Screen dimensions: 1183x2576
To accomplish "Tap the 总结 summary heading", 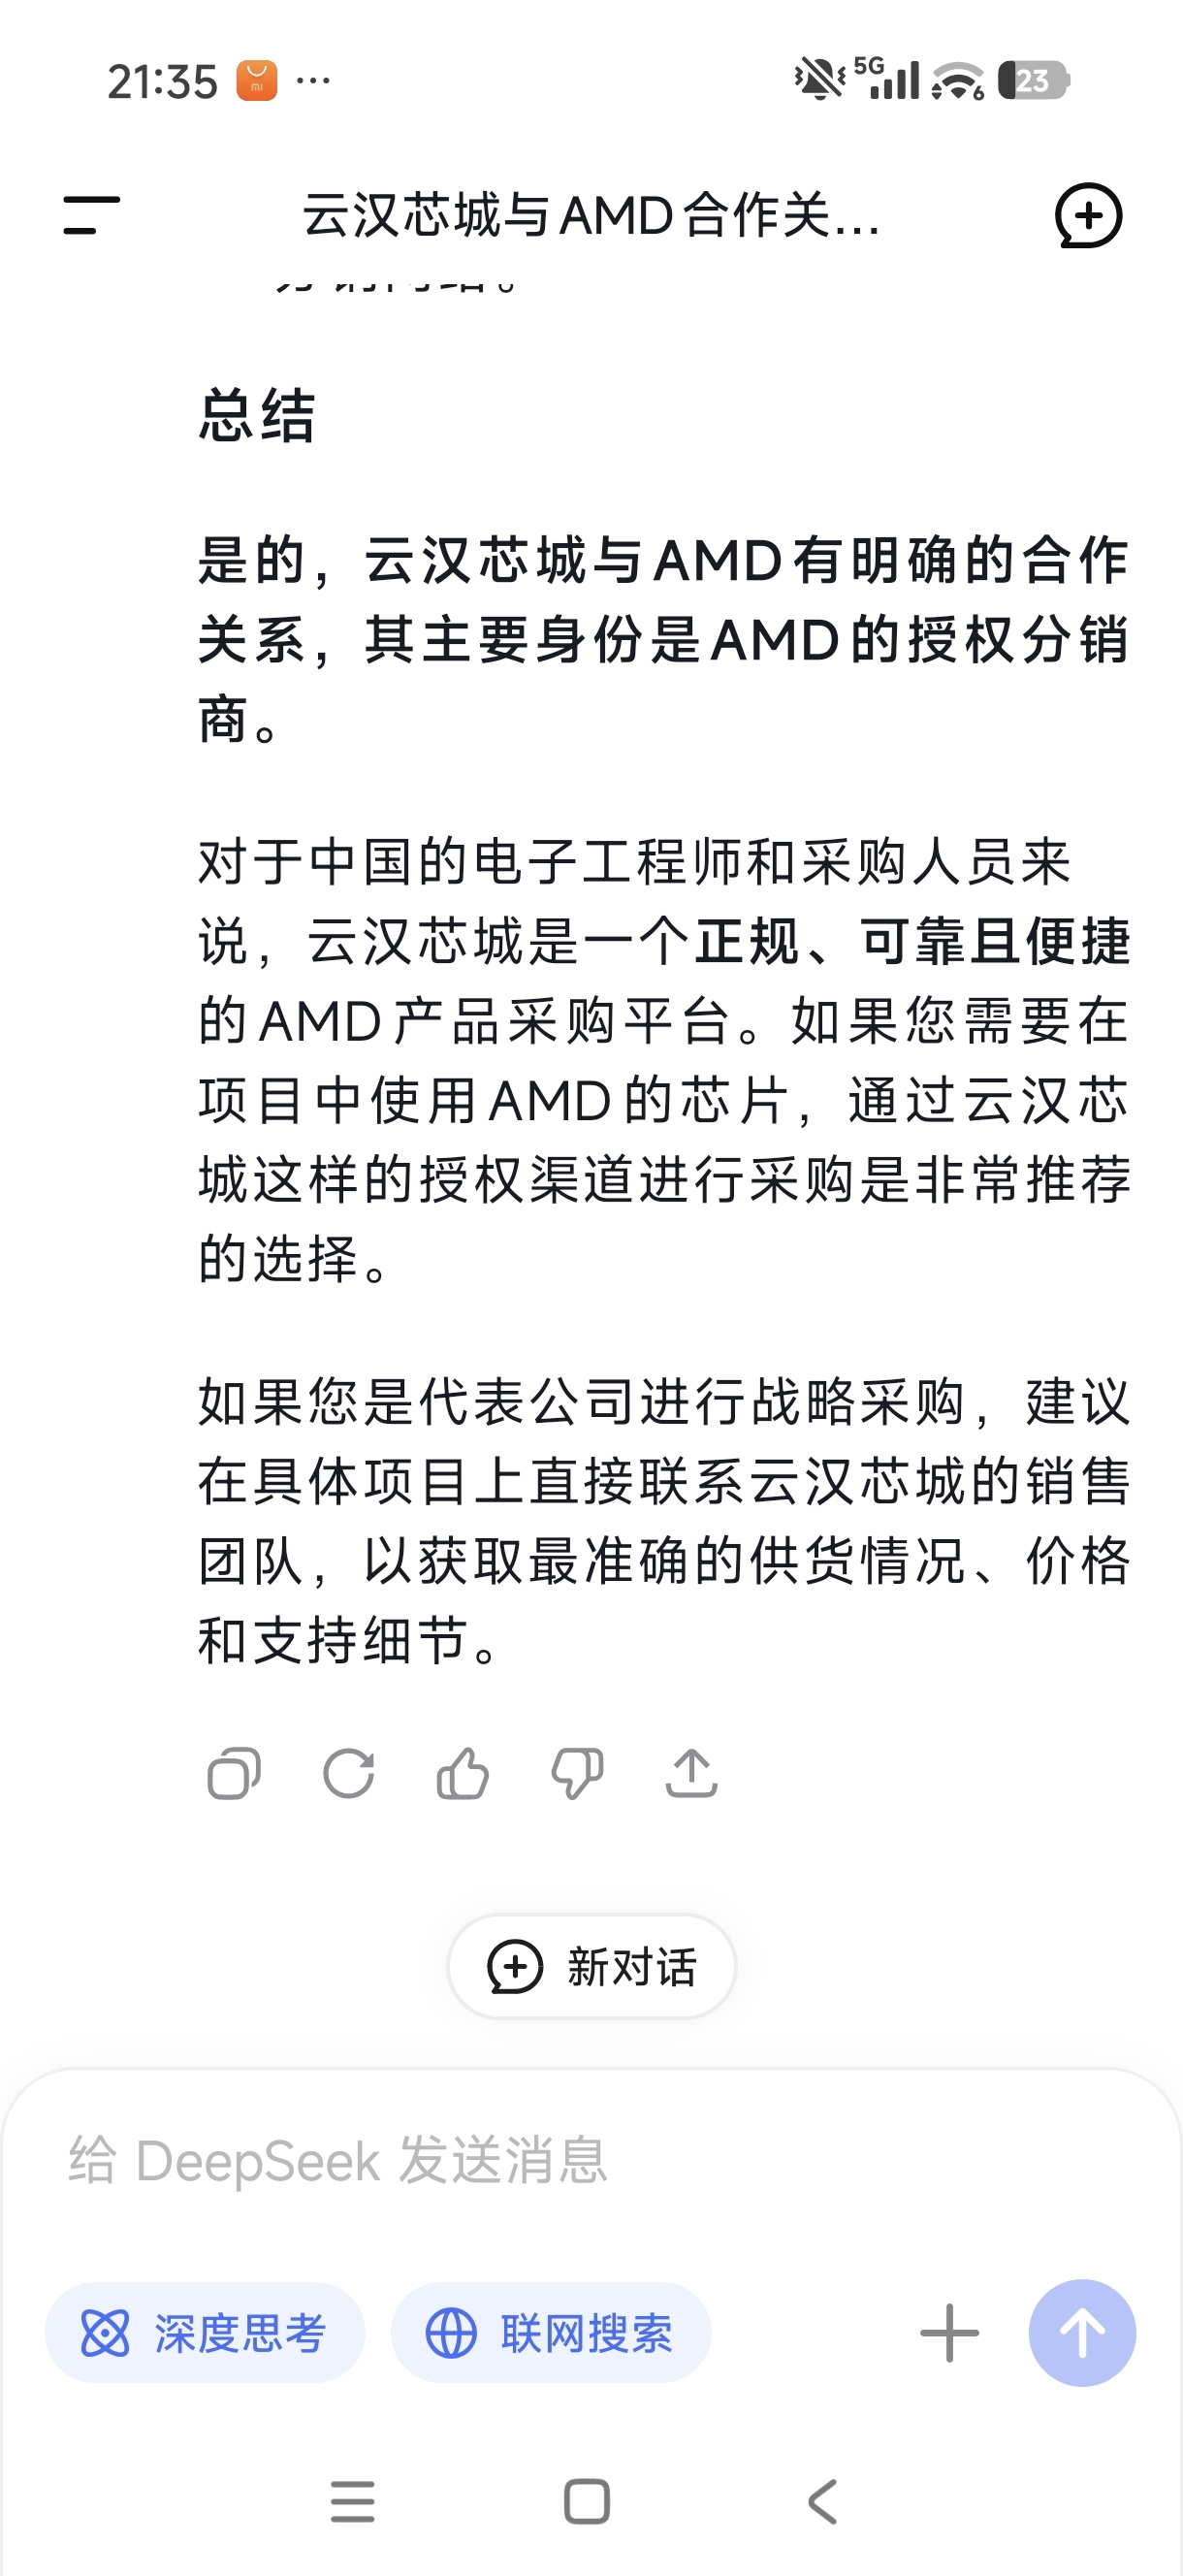I will coord(257,415).
